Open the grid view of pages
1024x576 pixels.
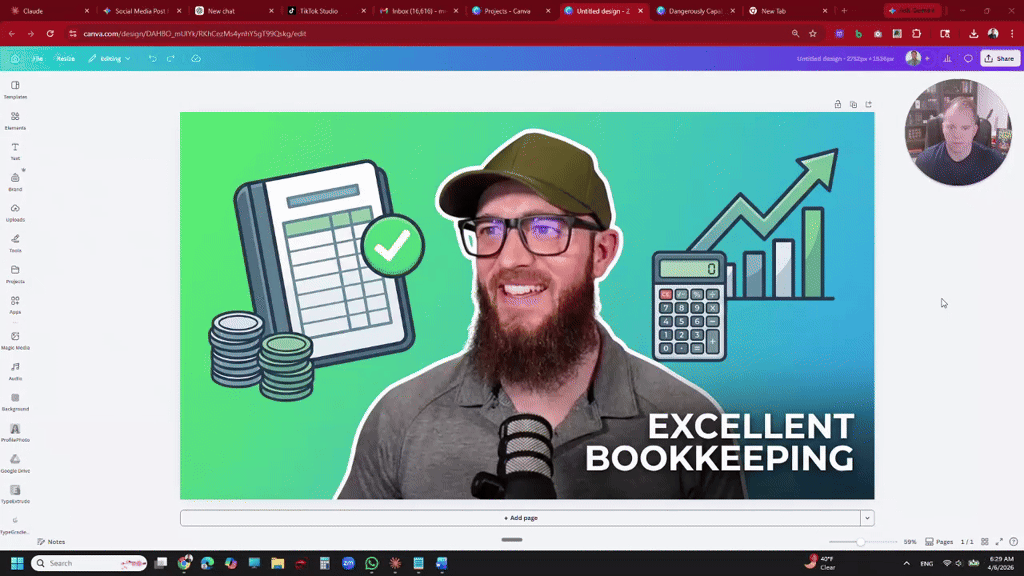click(x=985, y=541)
